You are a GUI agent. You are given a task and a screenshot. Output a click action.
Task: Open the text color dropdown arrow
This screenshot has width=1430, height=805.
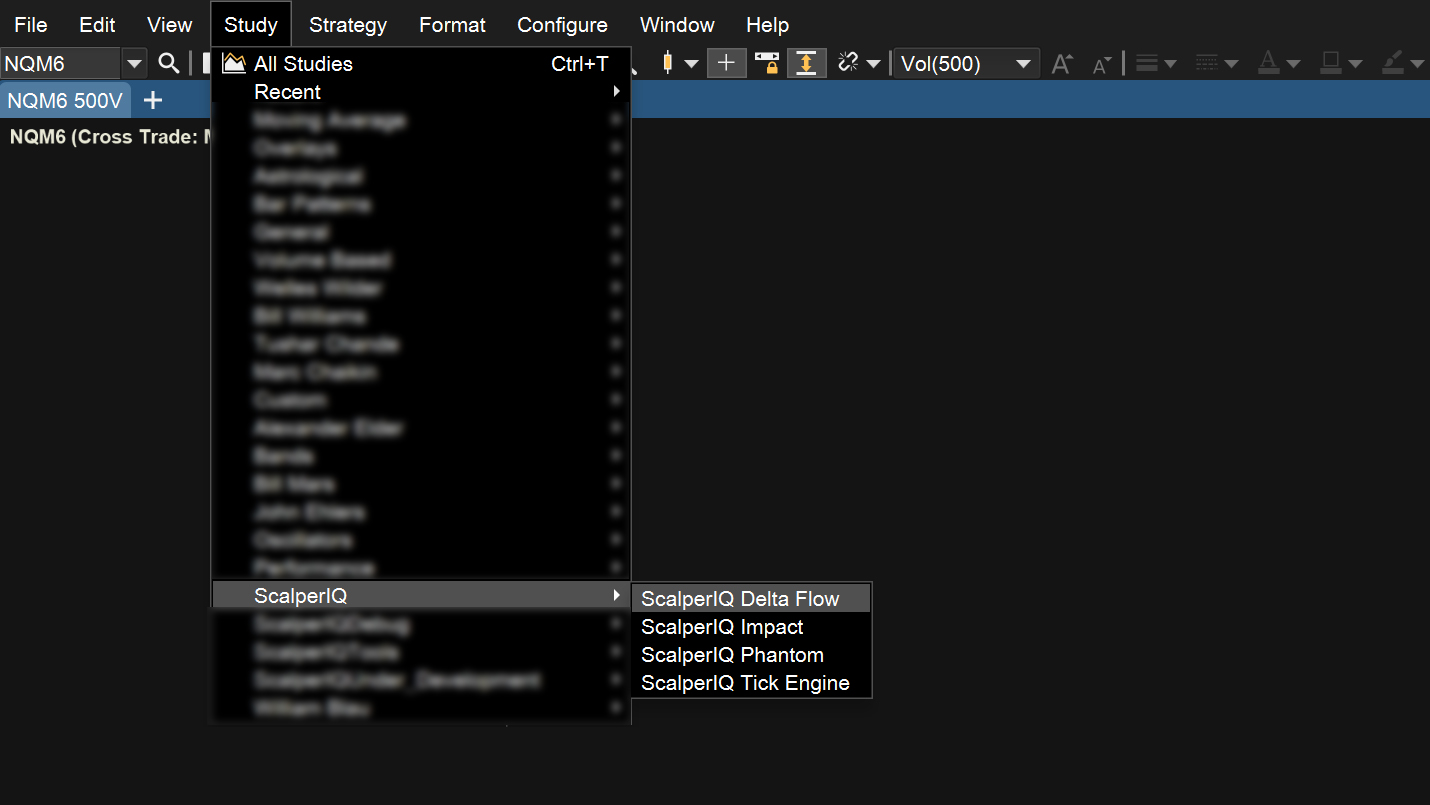tap(1293, 65)
